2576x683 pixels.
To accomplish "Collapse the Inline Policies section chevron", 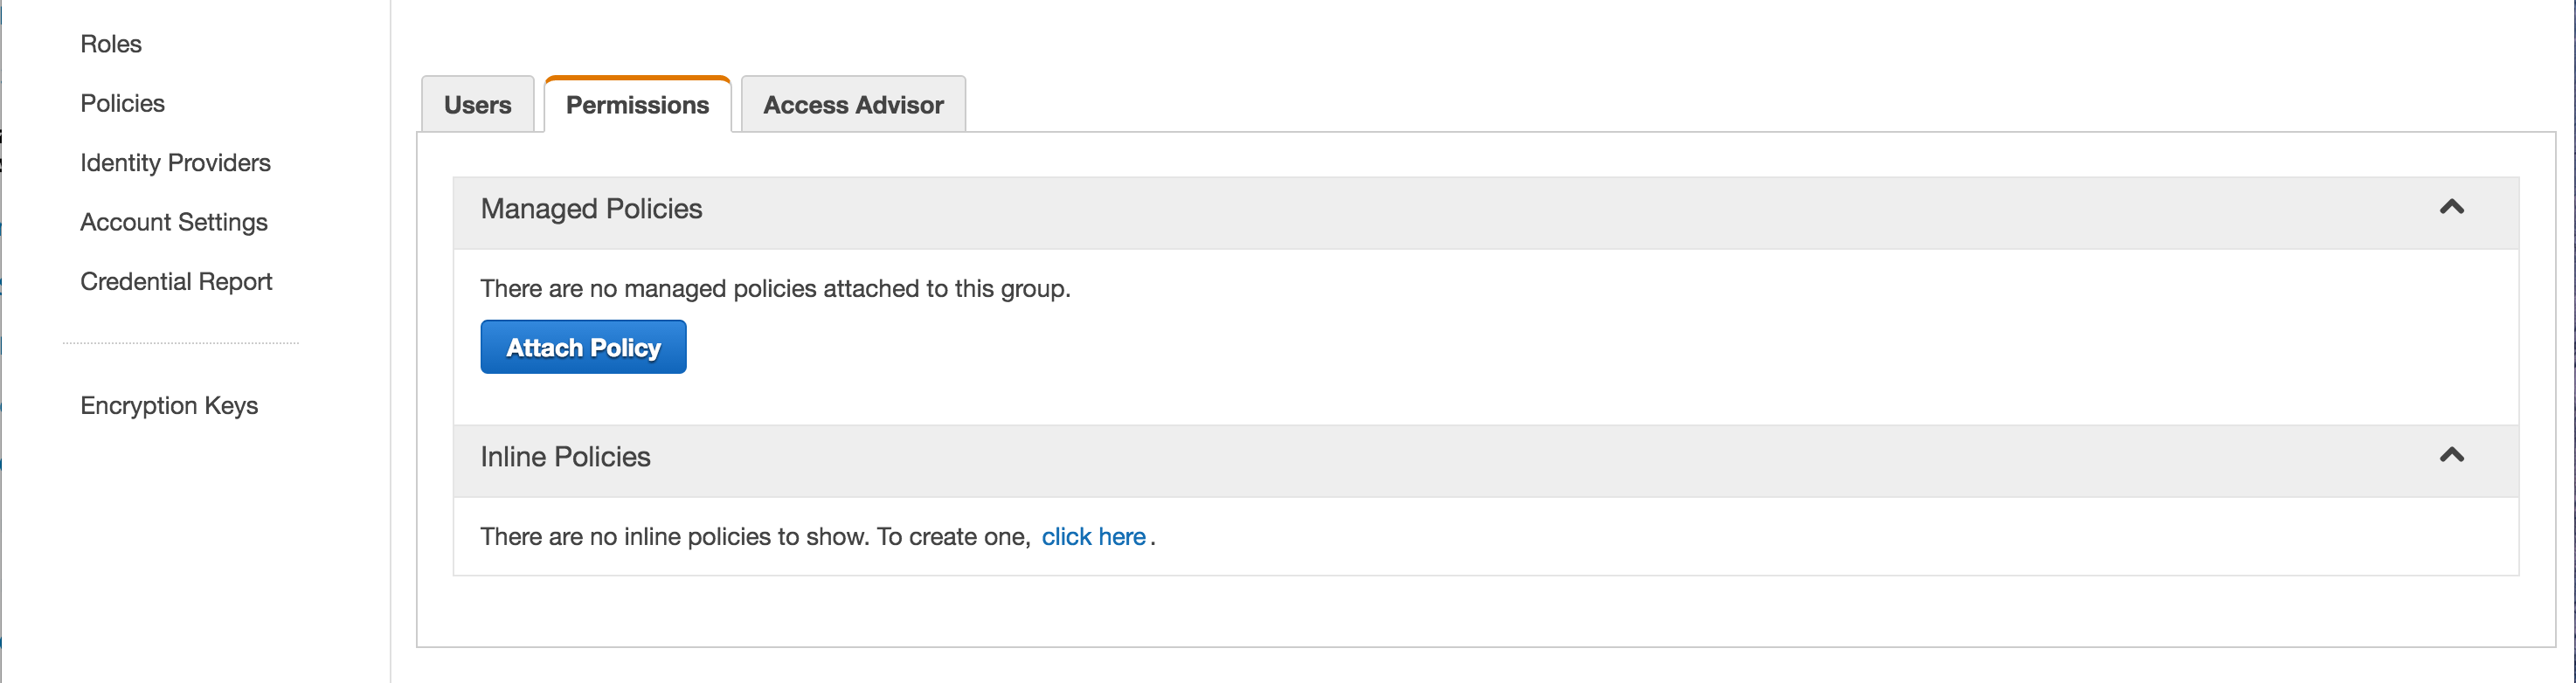I will click(x=2451, y=455).
